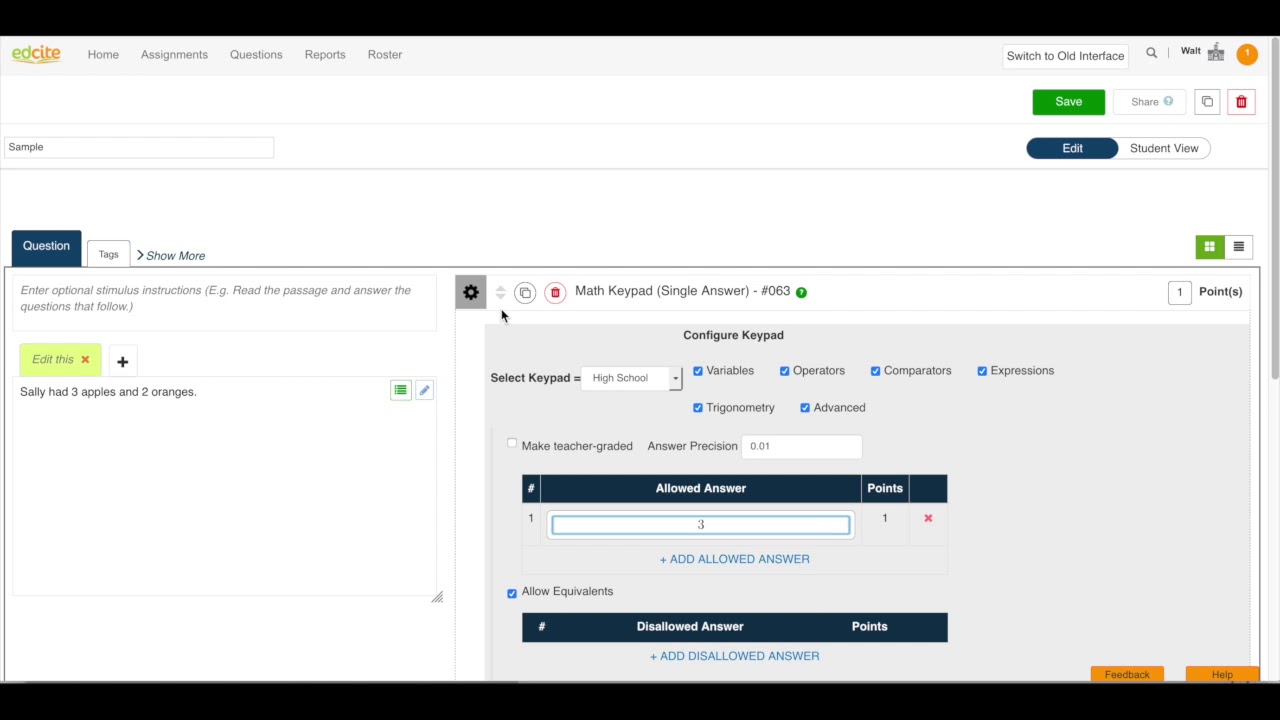Click the Walt user name
Viewport: 1280px width, 720px height.
1190,51
